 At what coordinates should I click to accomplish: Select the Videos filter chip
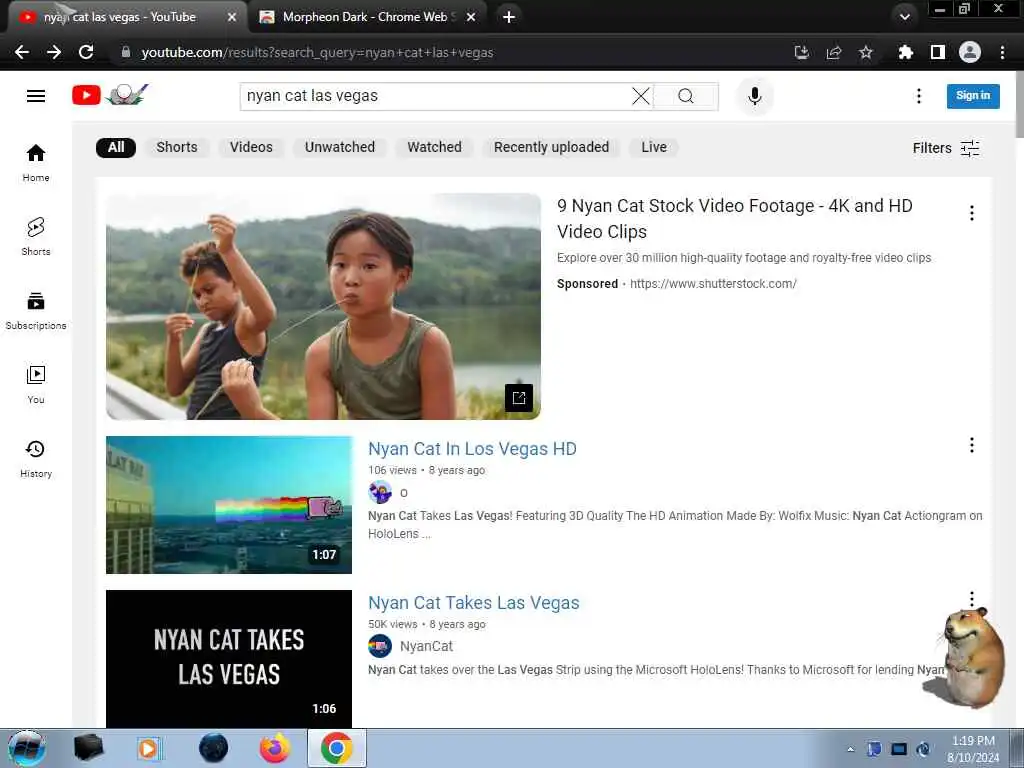(x=251, y=148)
